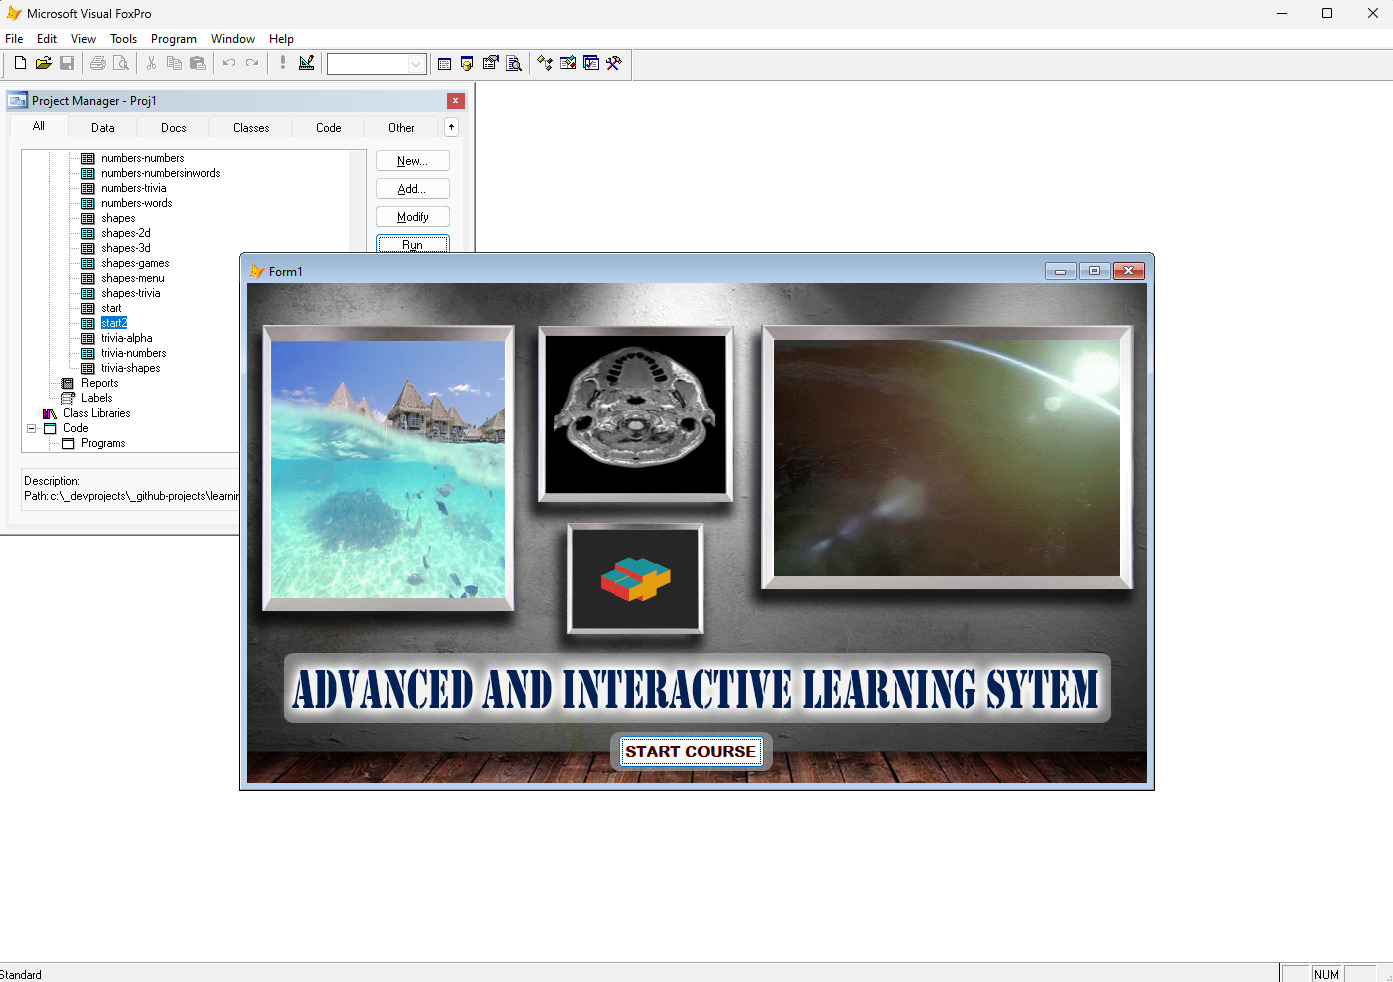Viewport: 1393px width, 982px height.
Task: Click the Document View magnifier icon
Action: pos(514,63)
